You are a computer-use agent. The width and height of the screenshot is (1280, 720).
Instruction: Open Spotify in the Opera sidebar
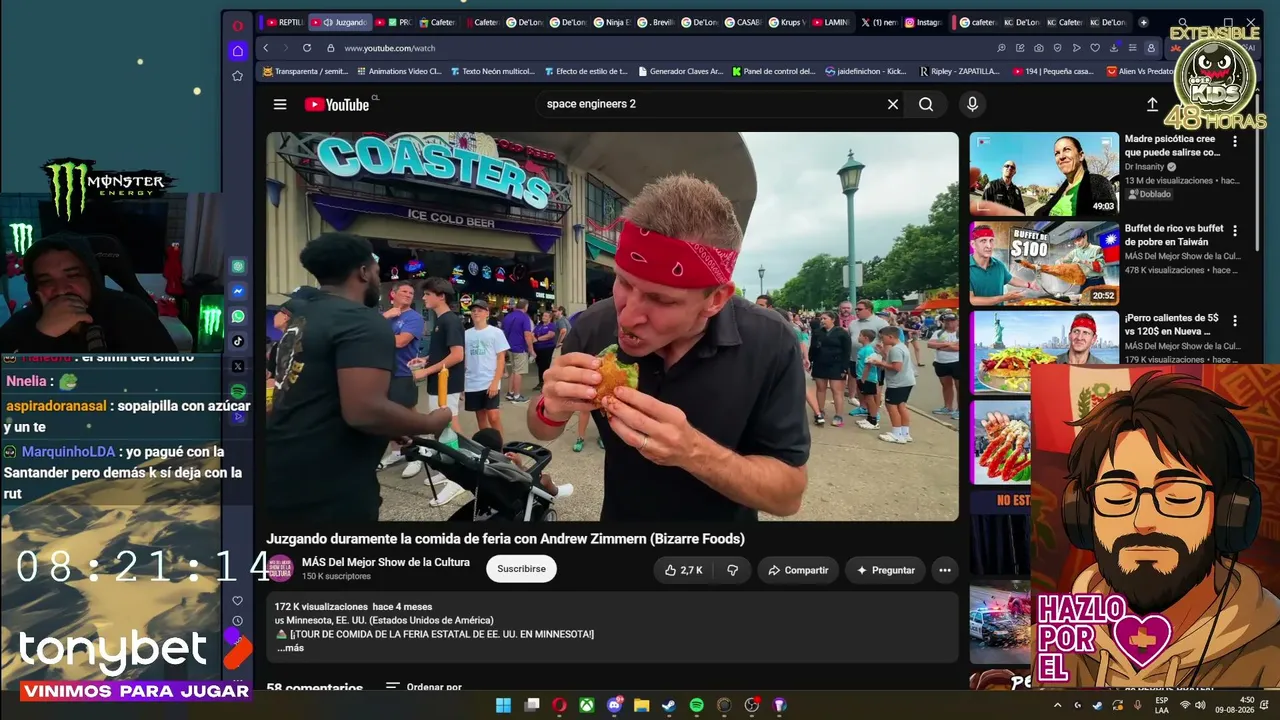238,391
